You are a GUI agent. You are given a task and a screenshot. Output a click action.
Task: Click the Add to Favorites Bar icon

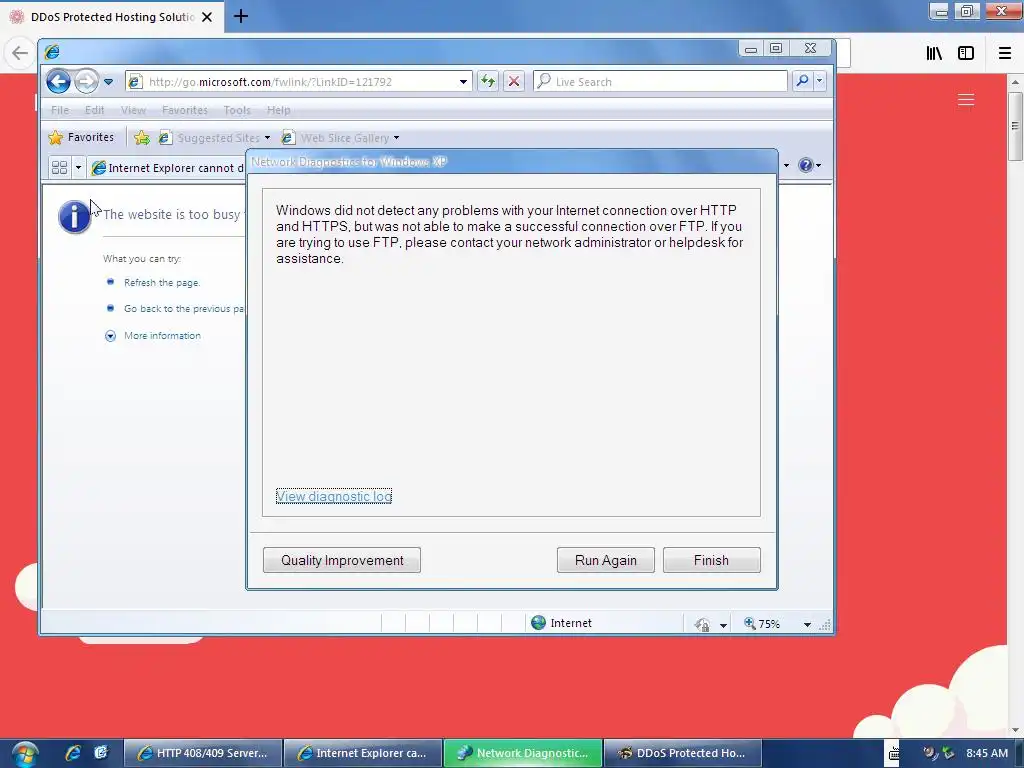pyautogui.click(x=142, y=138)
